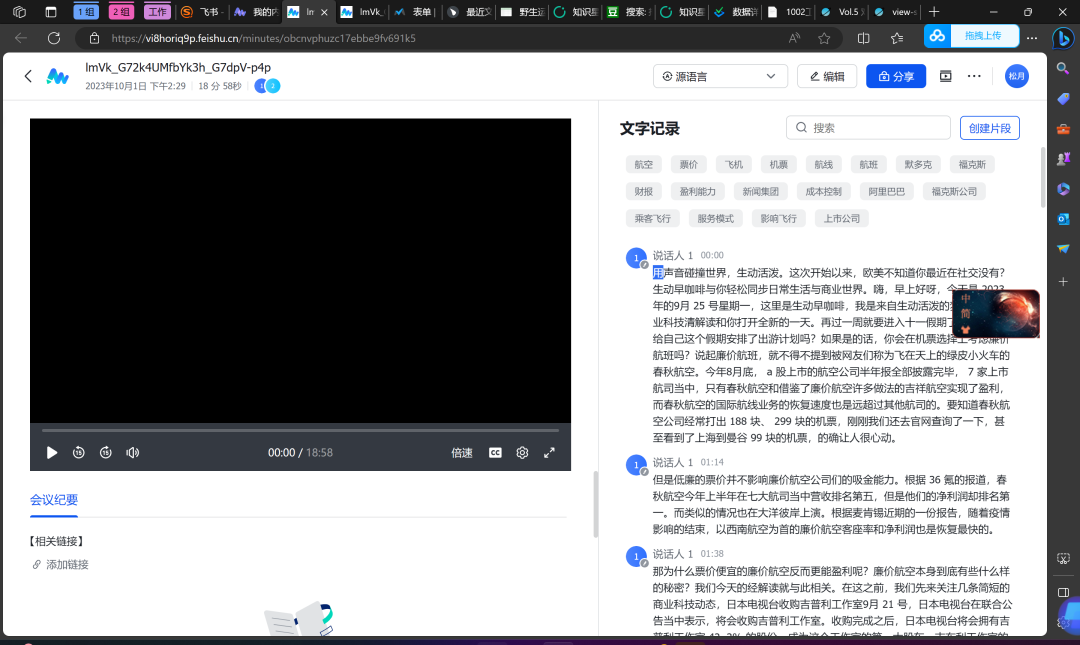This screenshot has height=645, width=1080.
Task: Click the Feishu Minutes logo icon
Action: [x=58, y=76]
